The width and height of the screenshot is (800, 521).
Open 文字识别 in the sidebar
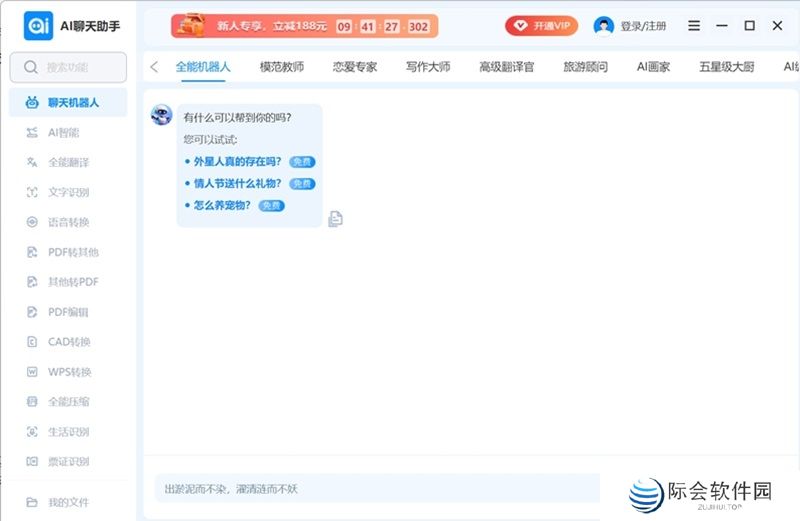click(x=68, y=192)
